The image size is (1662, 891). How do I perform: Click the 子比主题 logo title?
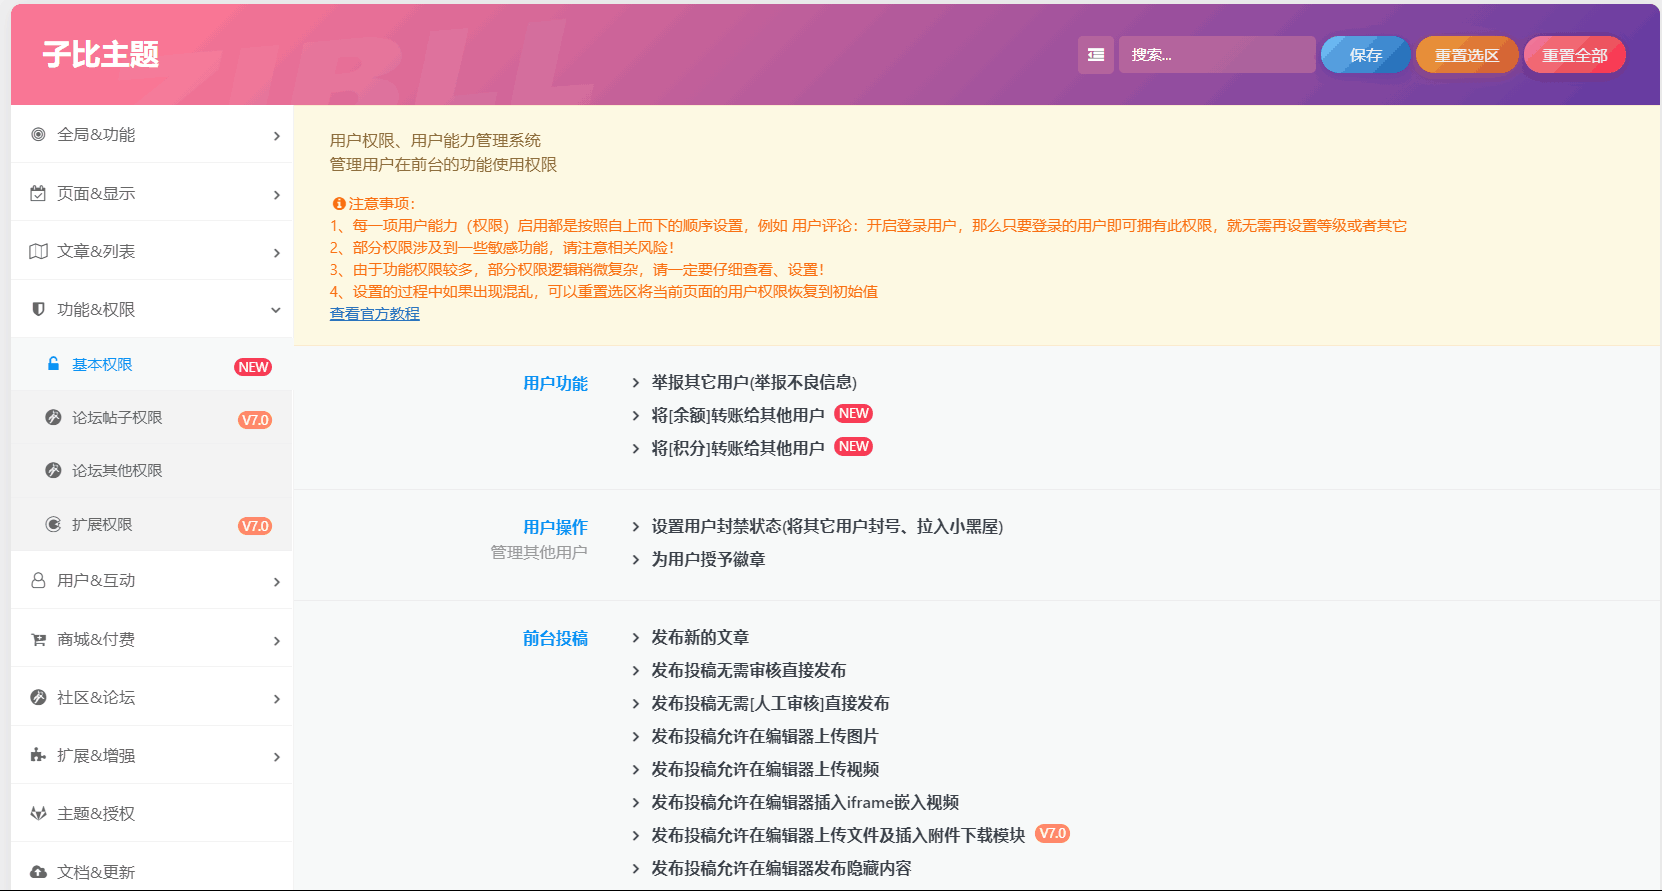coord(101,54)
